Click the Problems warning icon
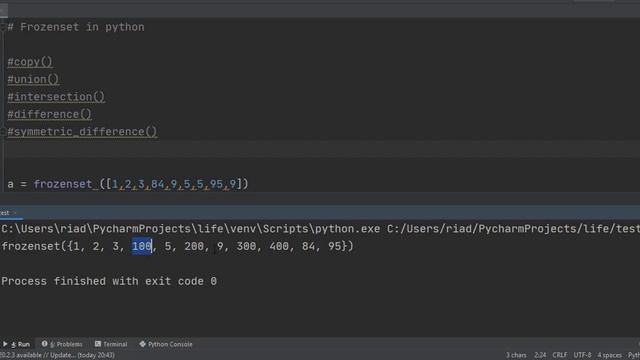The image size is (640, 360). click(x=44, y=344)
